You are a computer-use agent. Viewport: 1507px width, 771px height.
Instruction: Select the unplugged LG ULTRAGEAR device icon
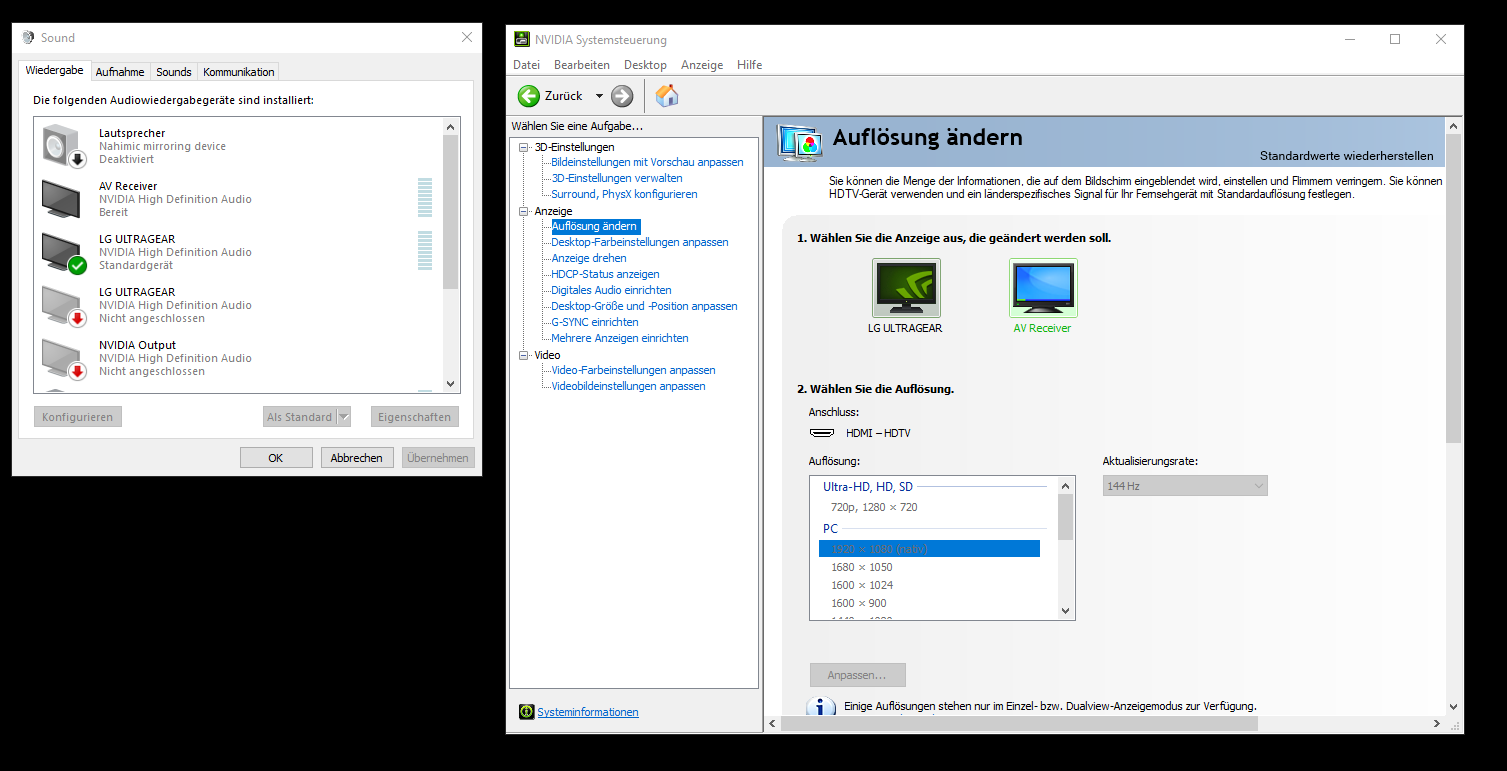(65, 306)
